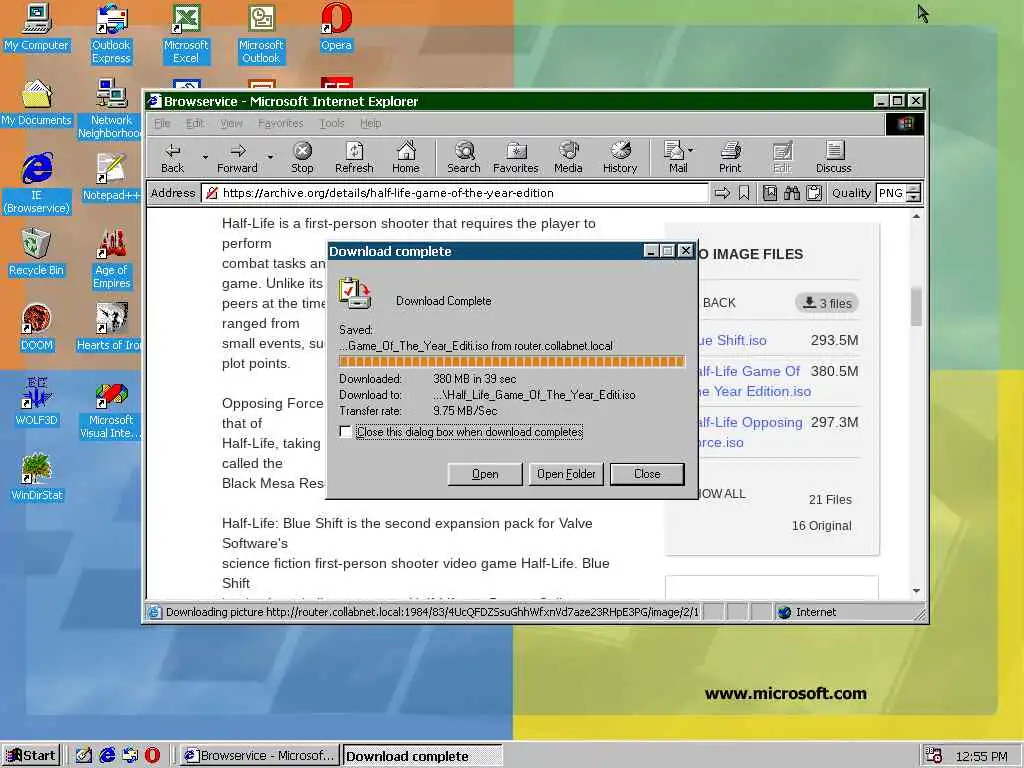Click the Go arrow next to address bar

[x=722, y=193]
